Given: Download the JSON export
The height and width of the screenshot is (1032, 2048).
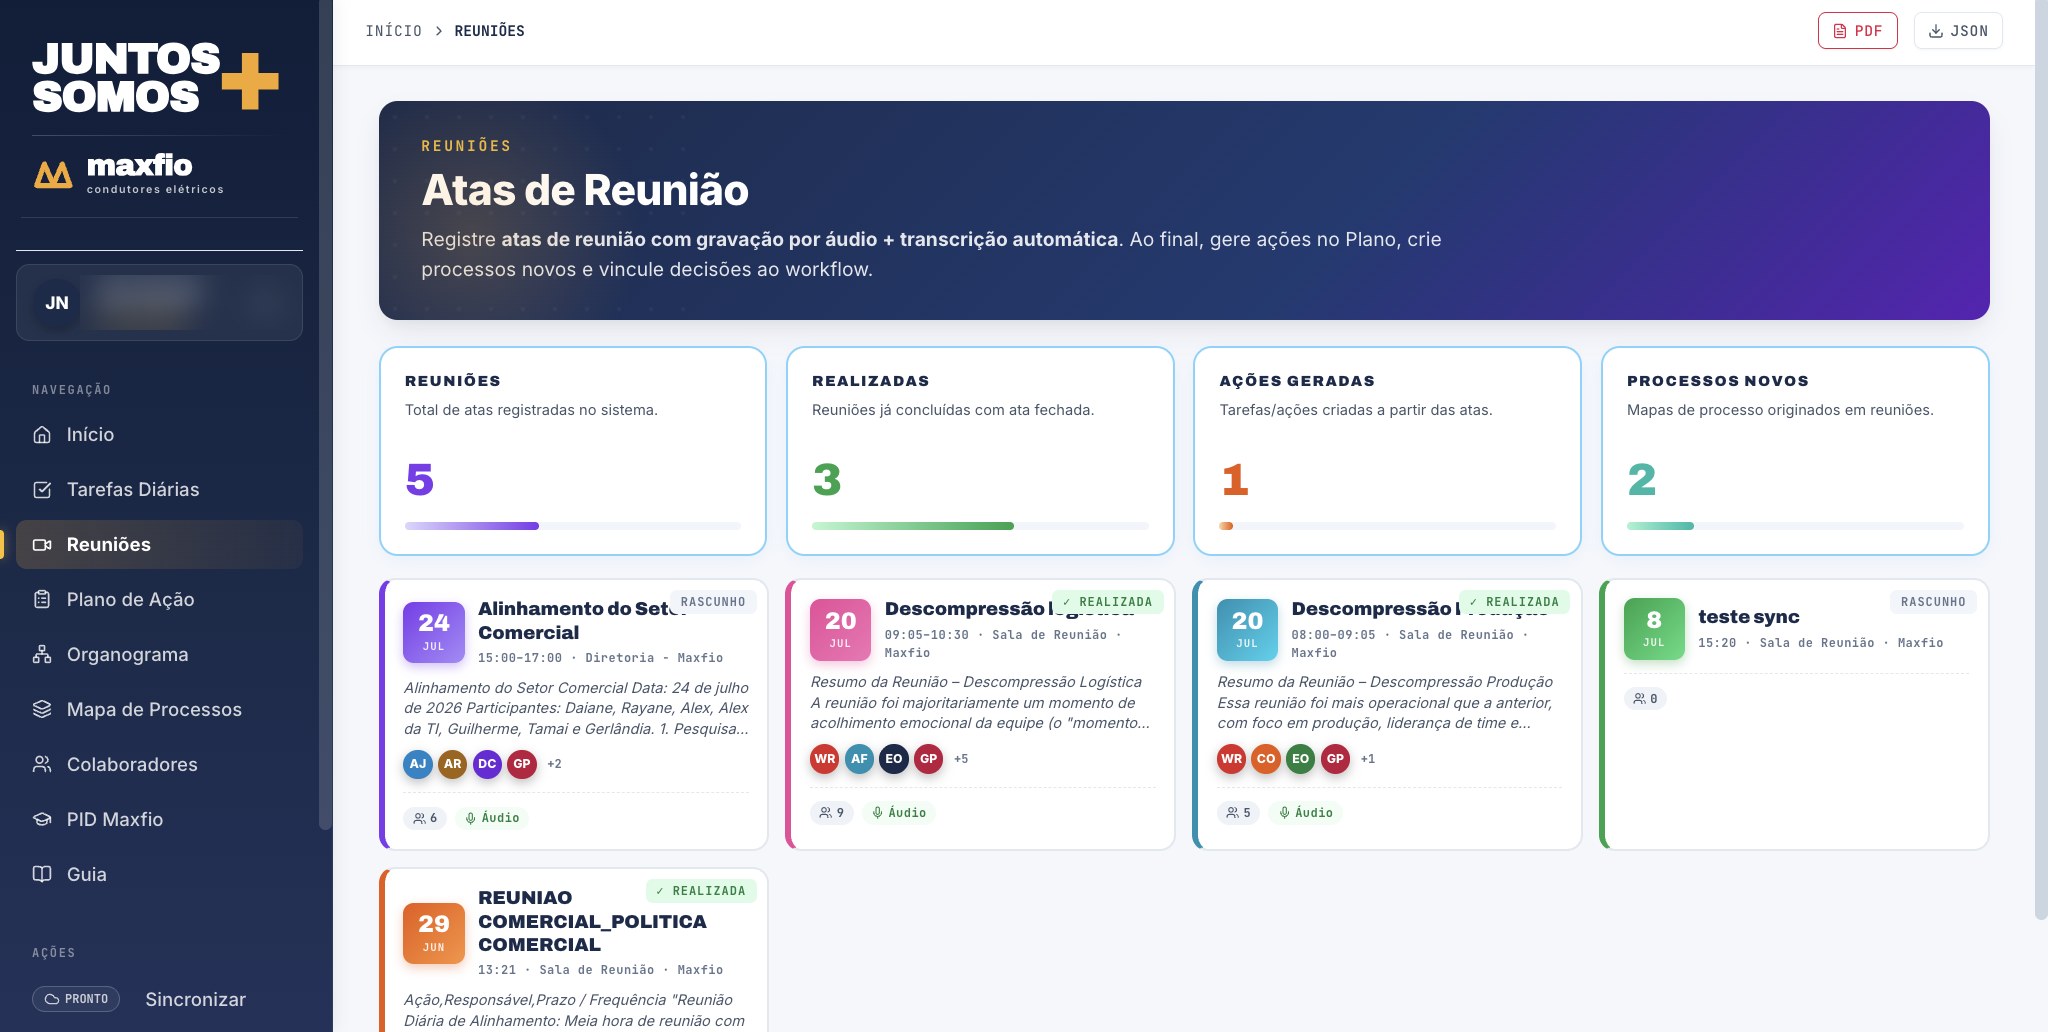Looking at the screenshot, I should (1958, 31).
